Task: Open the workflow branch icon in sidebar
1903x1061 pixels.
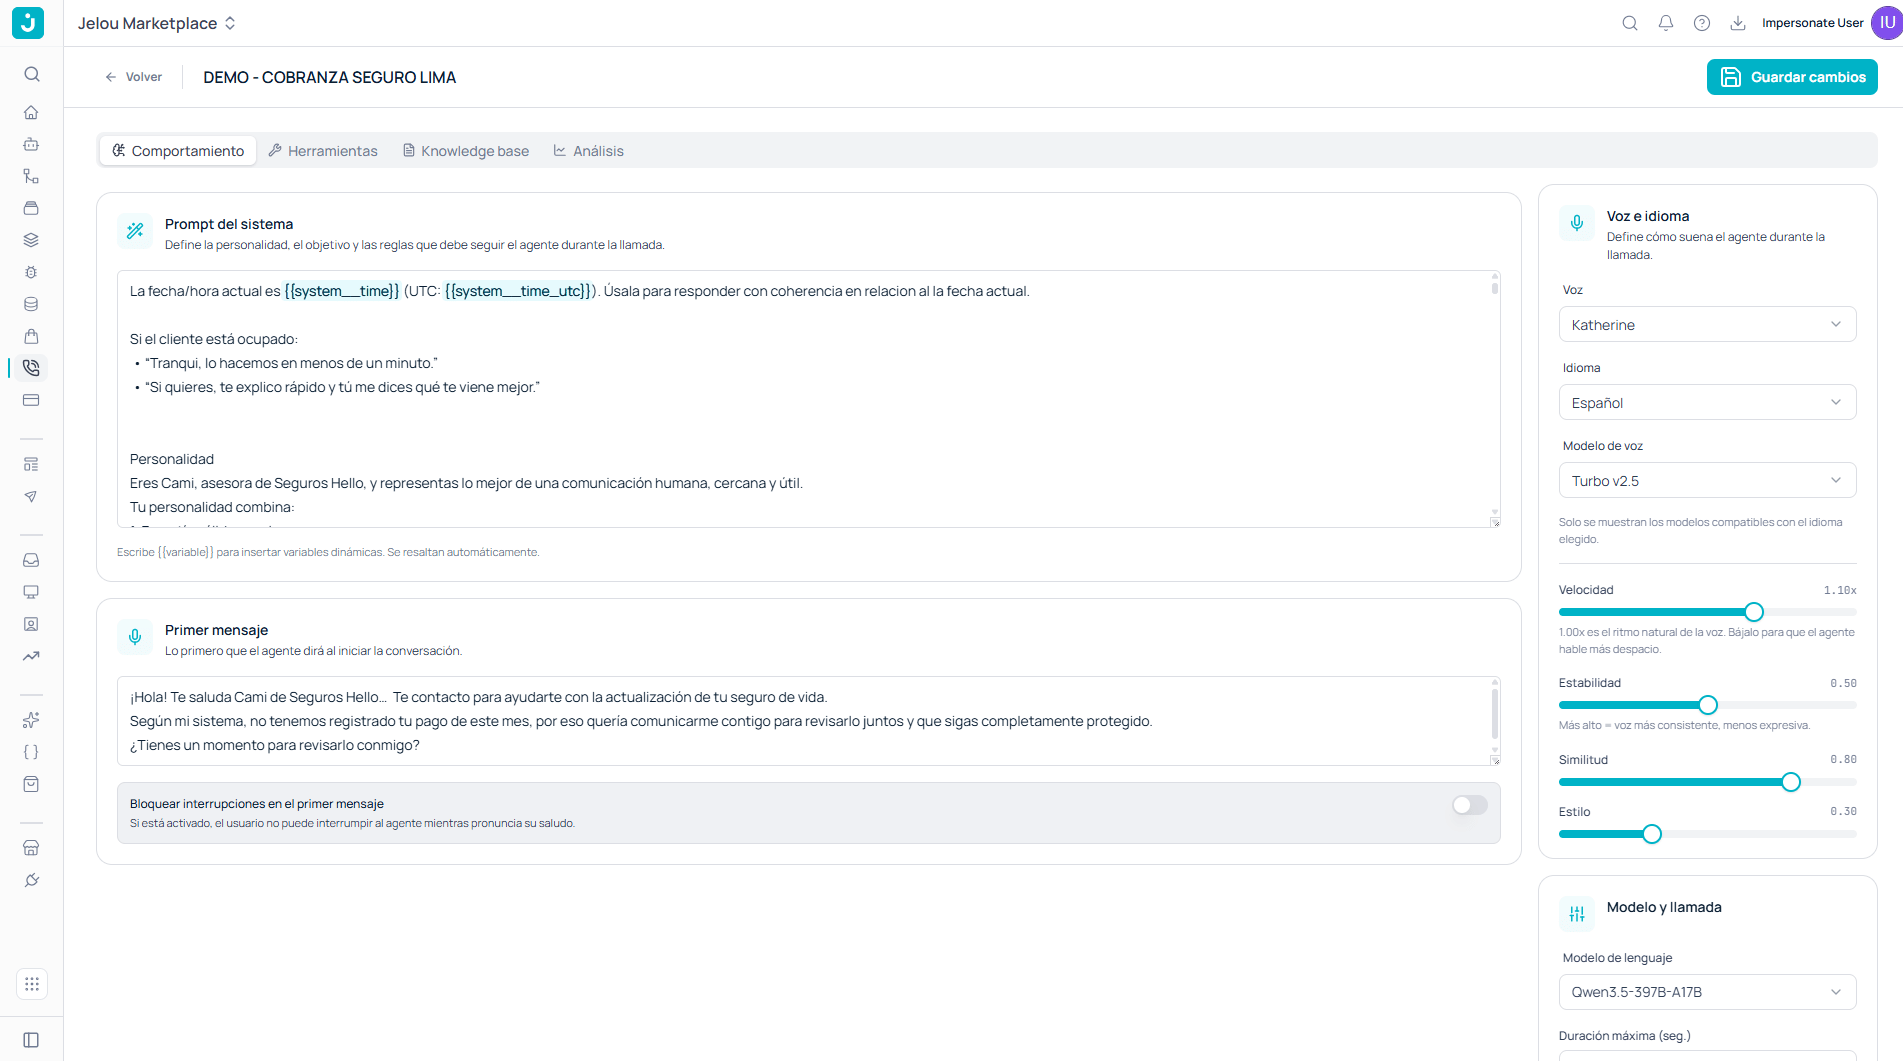Action: 32,176
